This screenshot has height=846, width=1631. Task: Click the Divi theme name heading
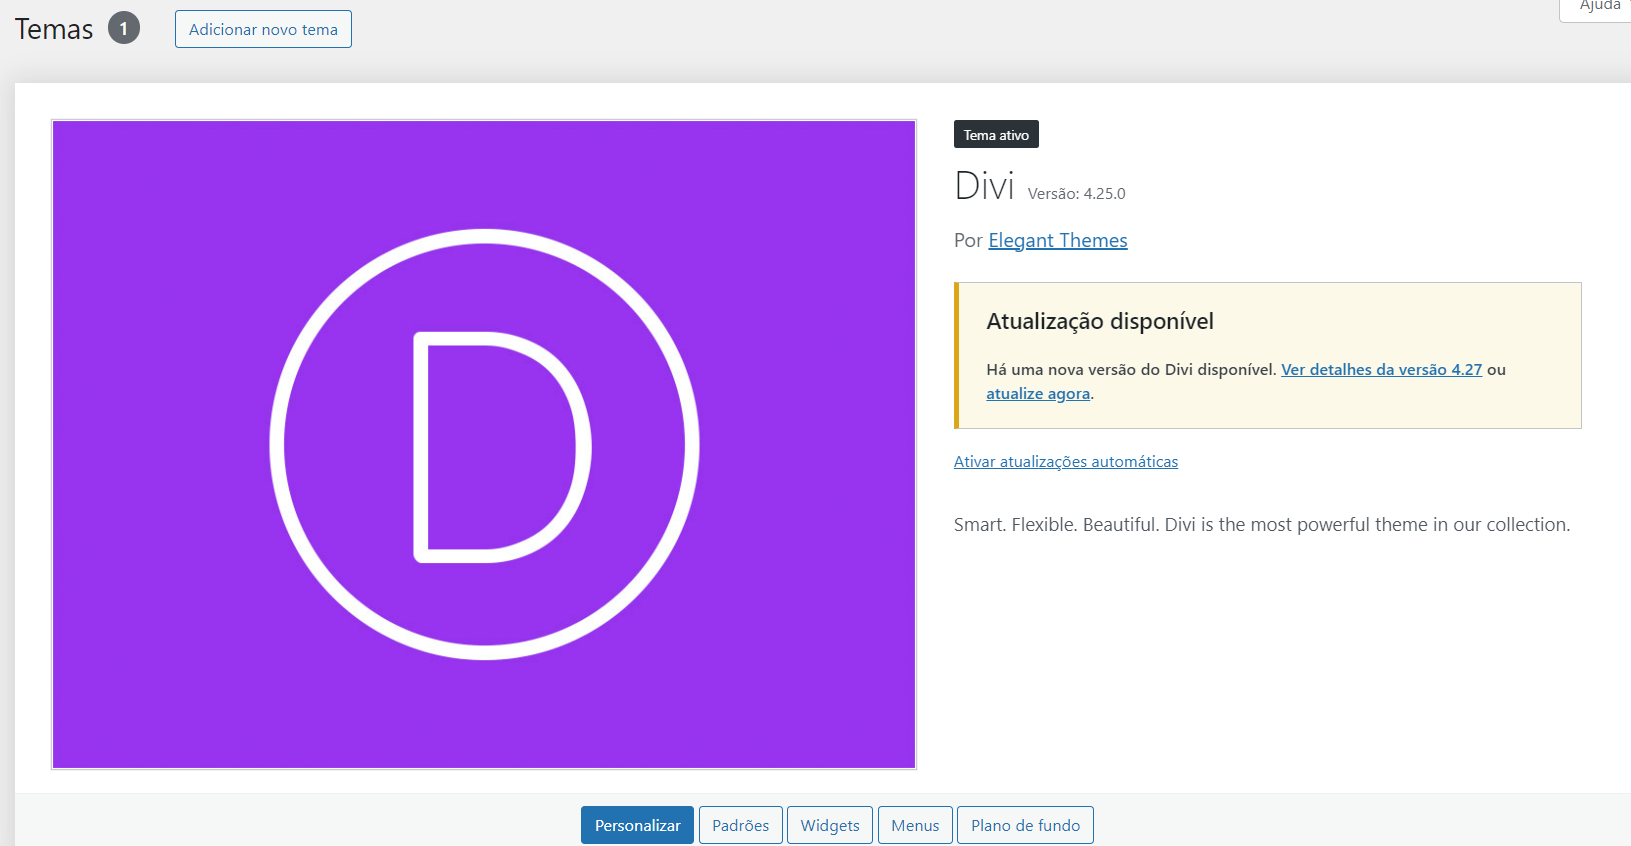984,186
